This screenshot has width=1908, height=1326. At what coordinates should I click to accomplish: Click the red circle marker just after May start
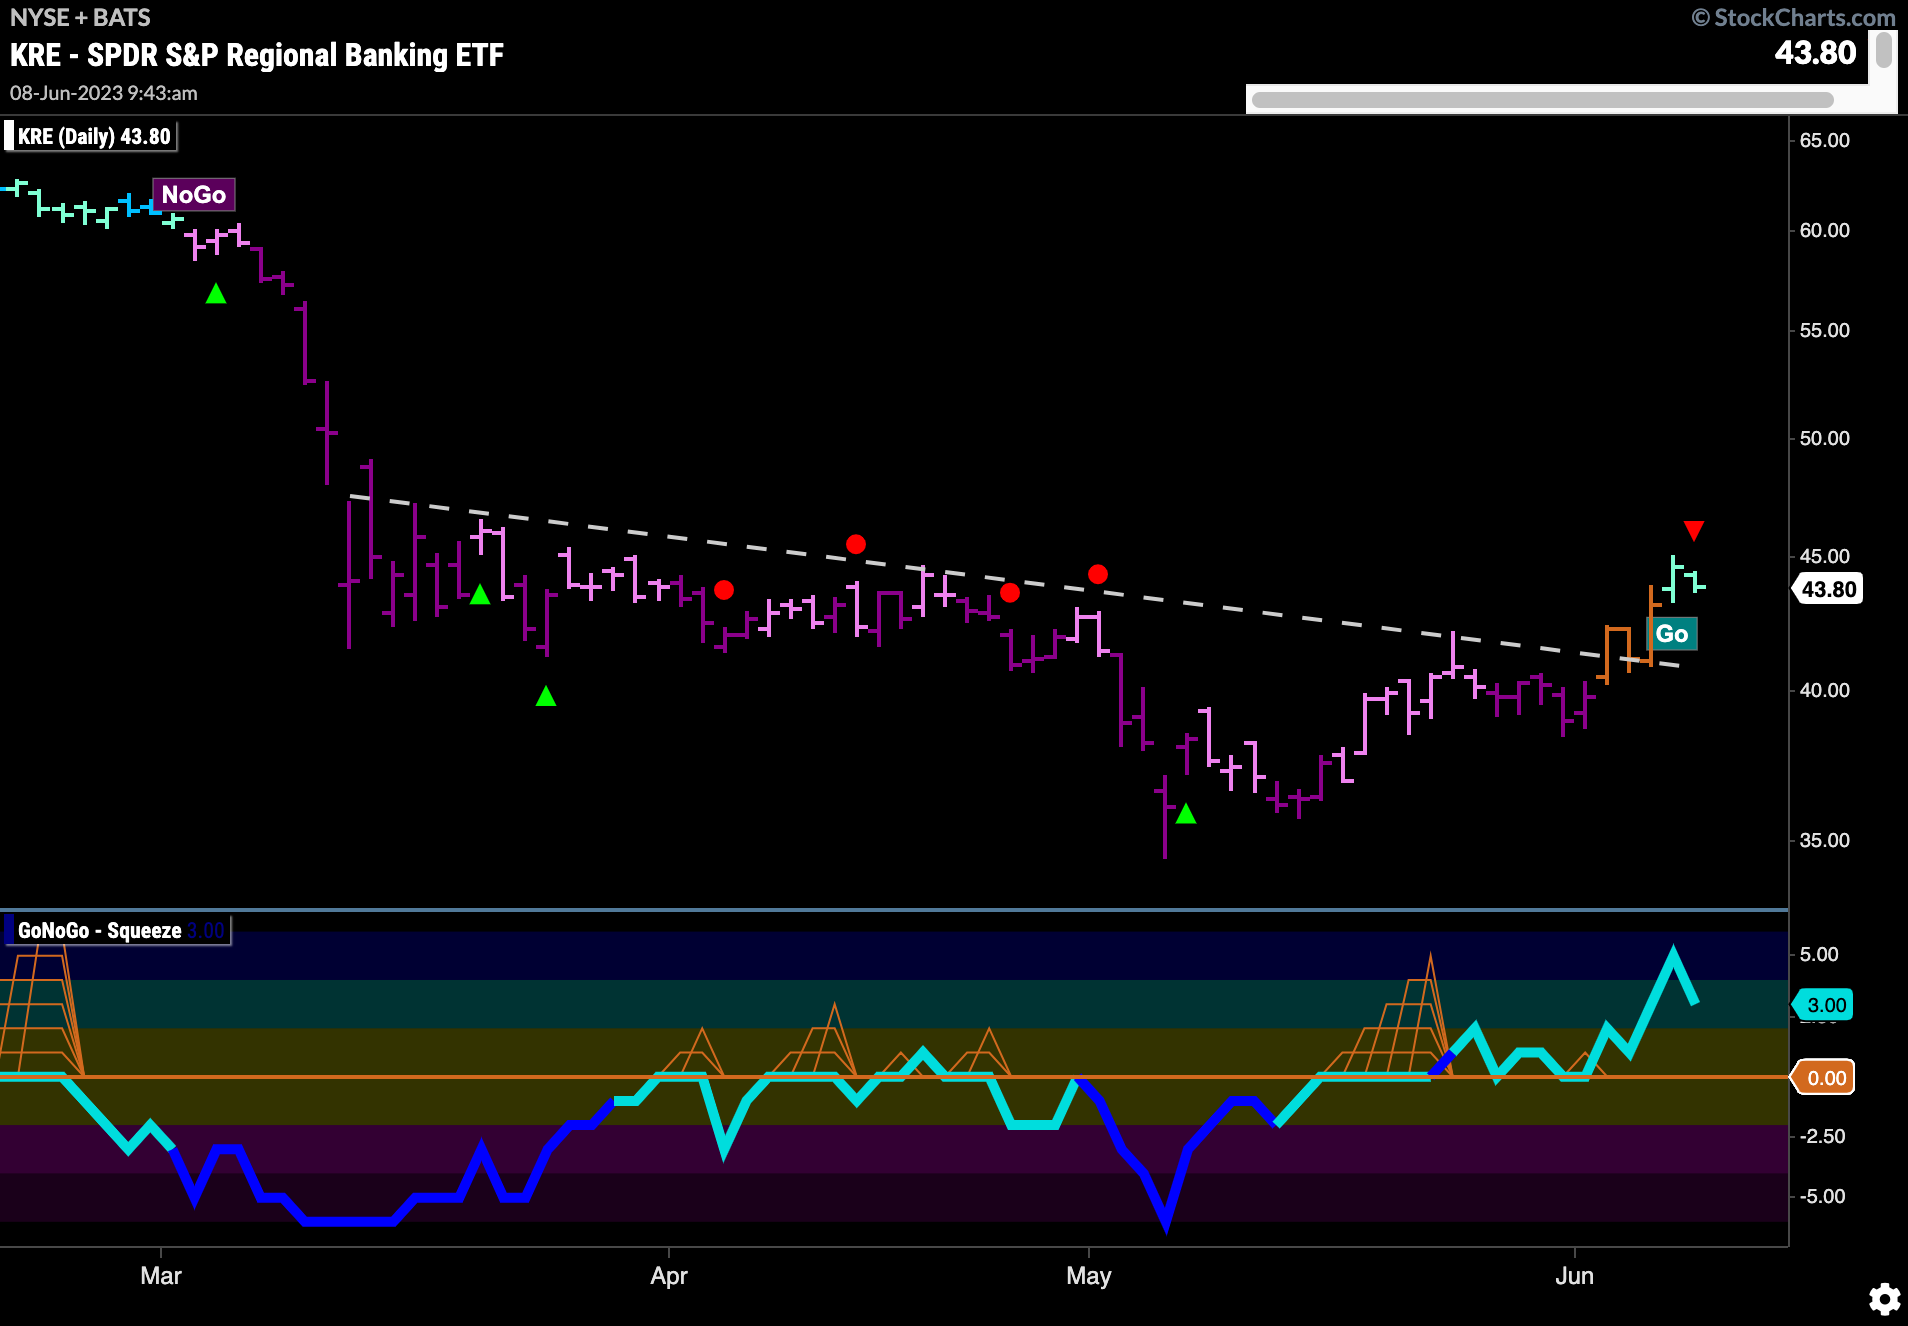(x=1098, y=574)
